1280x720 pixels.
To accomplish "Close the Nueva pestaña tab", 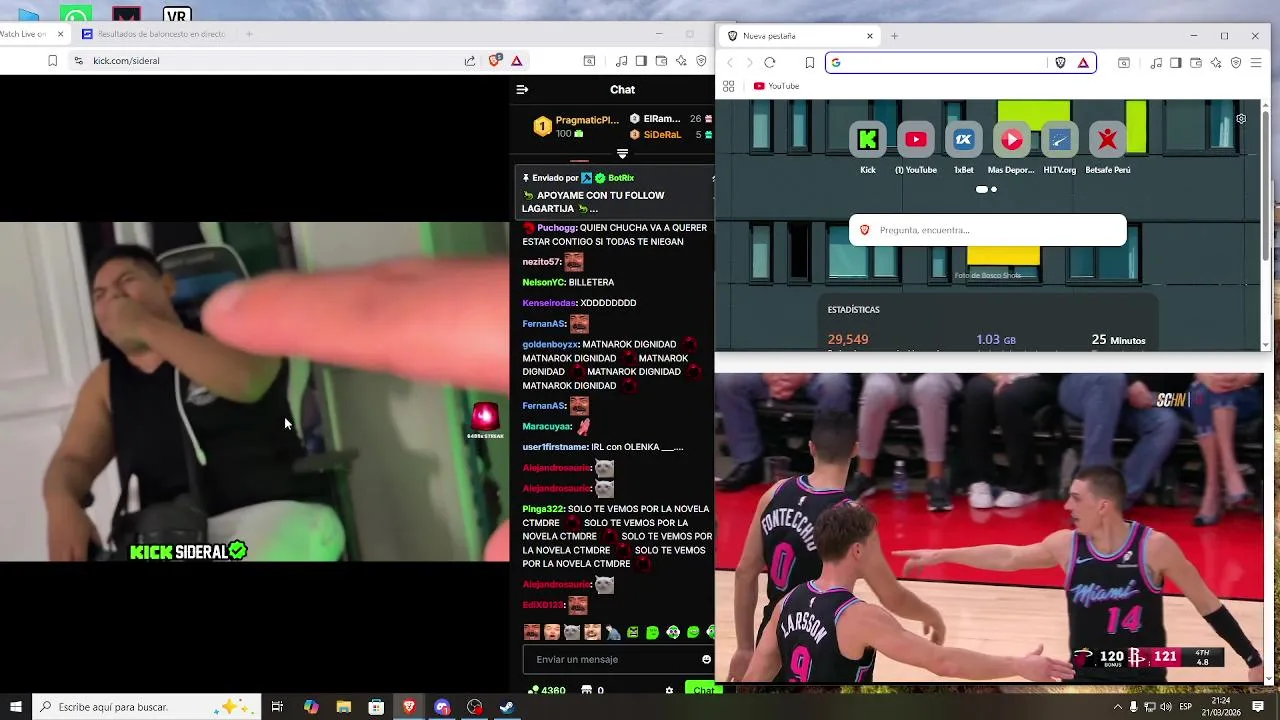I will point(869,36).
